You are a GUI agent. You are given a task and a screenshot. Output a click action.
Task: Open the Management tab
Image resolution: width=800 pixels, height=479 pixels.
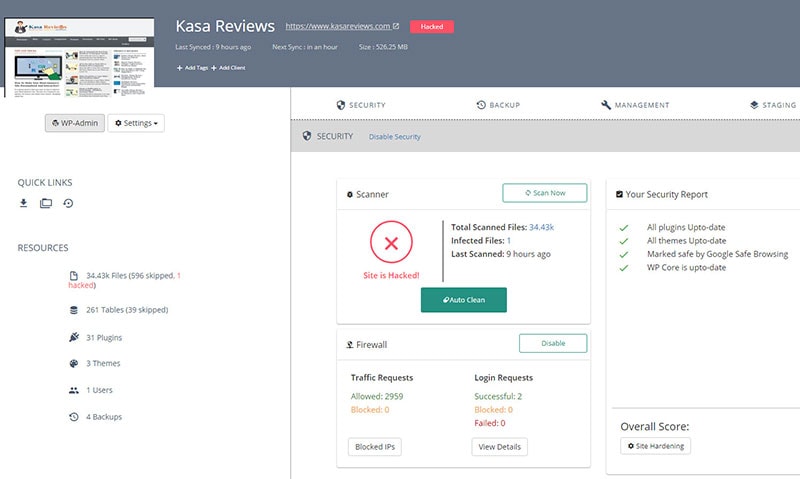(635, 105)
